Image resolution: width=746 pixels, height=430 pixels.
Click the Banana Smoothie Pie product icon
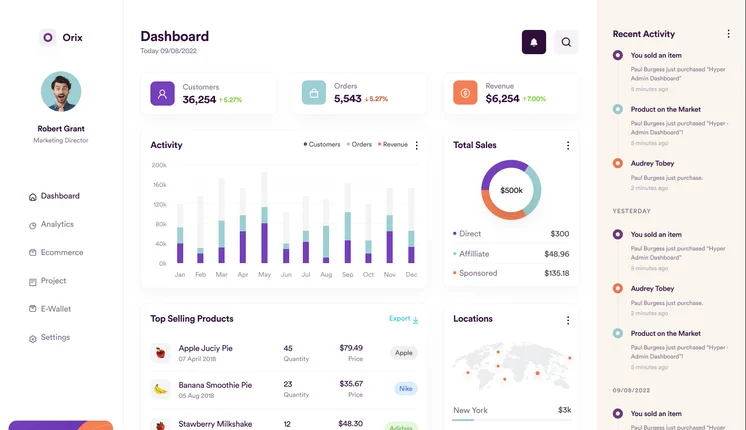tap(160, 389)
